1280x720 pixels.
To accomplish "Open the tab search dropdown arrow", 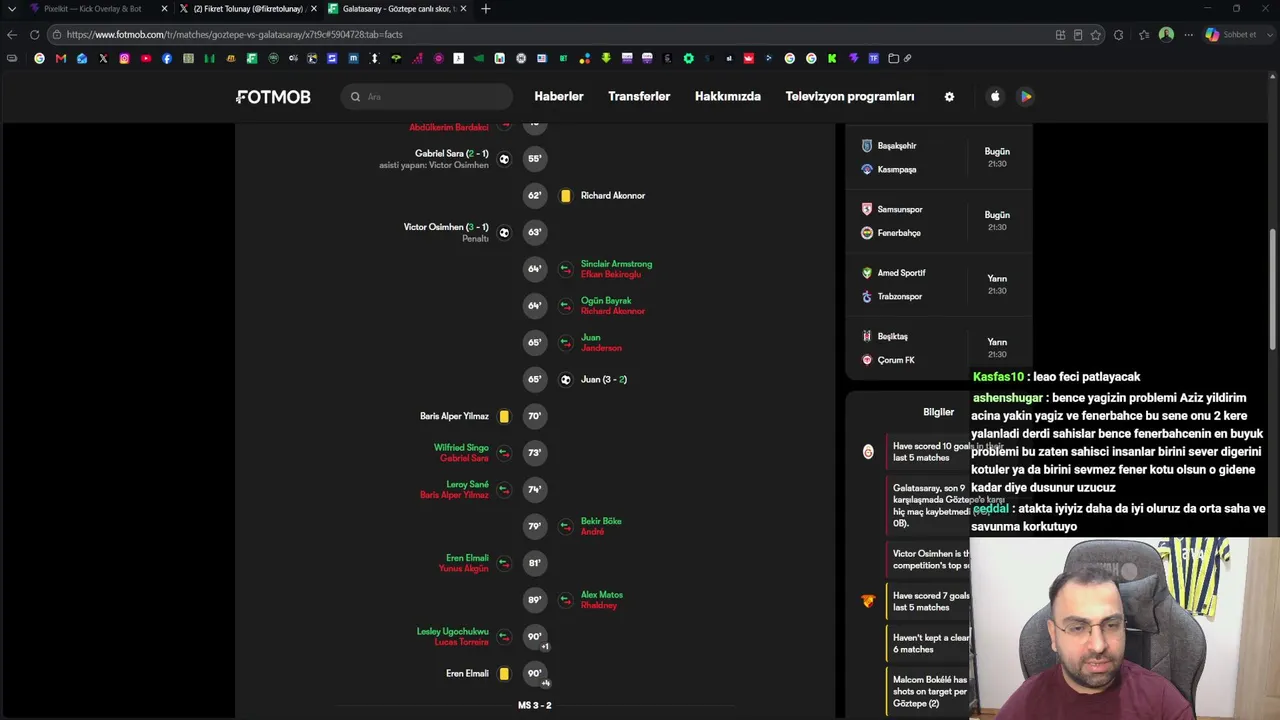I will [12, 9].
